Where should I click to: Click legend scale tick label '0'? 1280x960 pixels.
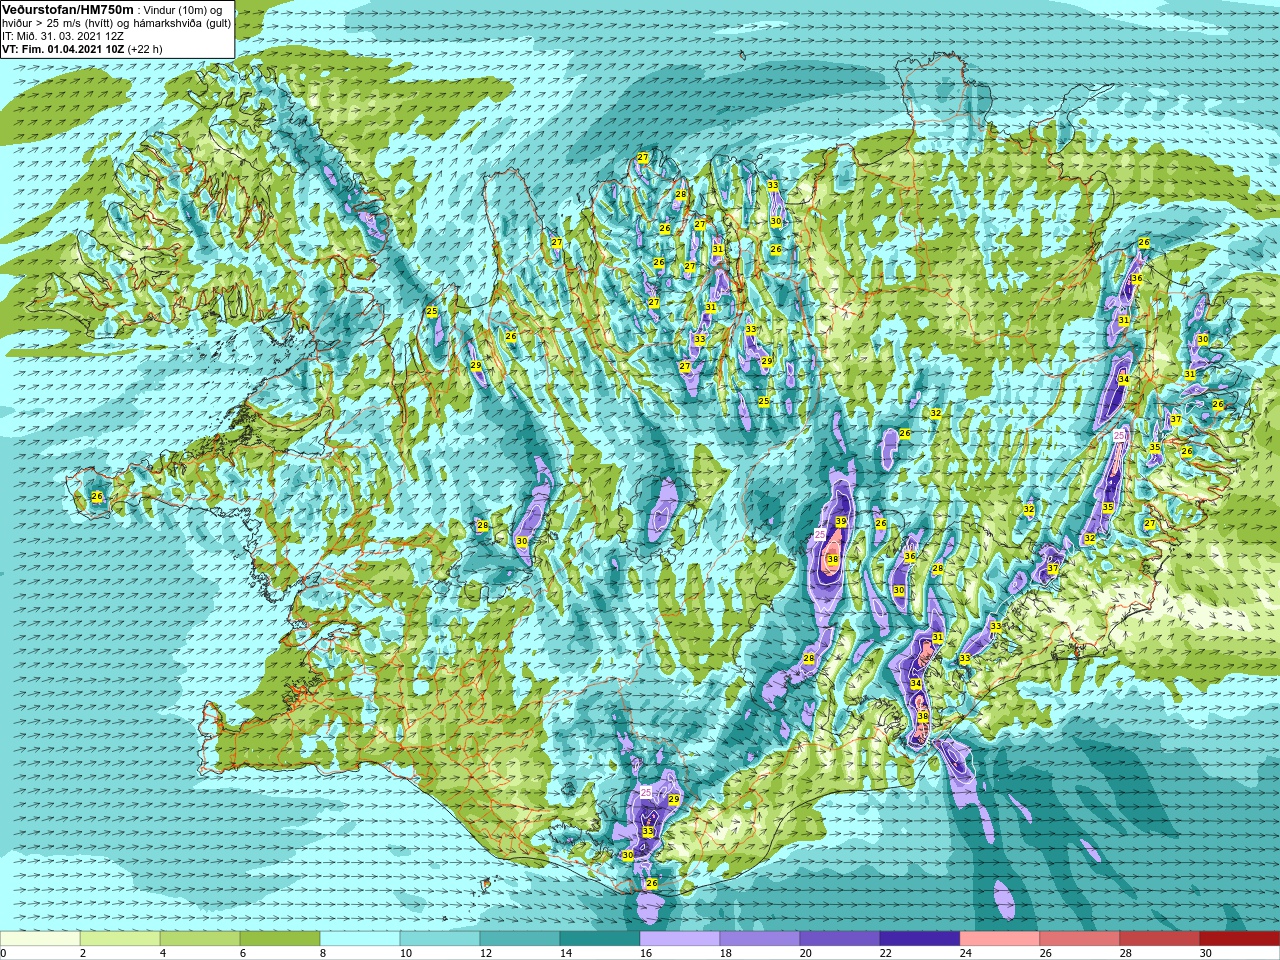point(4,953)
